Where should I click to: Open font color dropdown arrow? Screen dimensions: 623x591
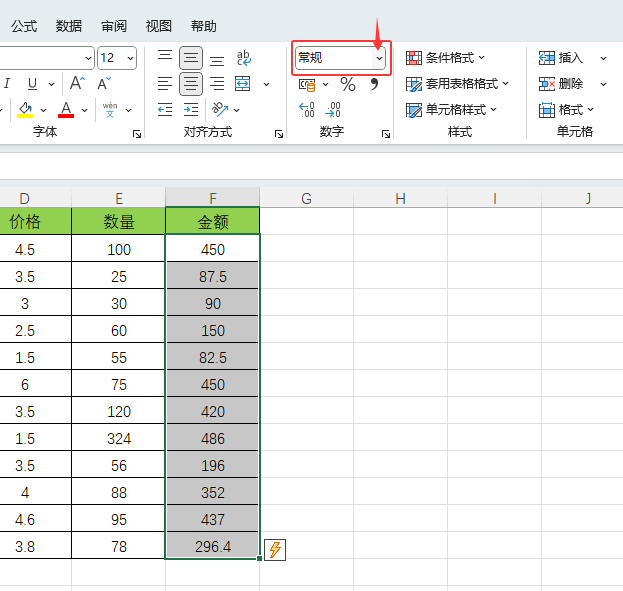click(x=84, y=110)
